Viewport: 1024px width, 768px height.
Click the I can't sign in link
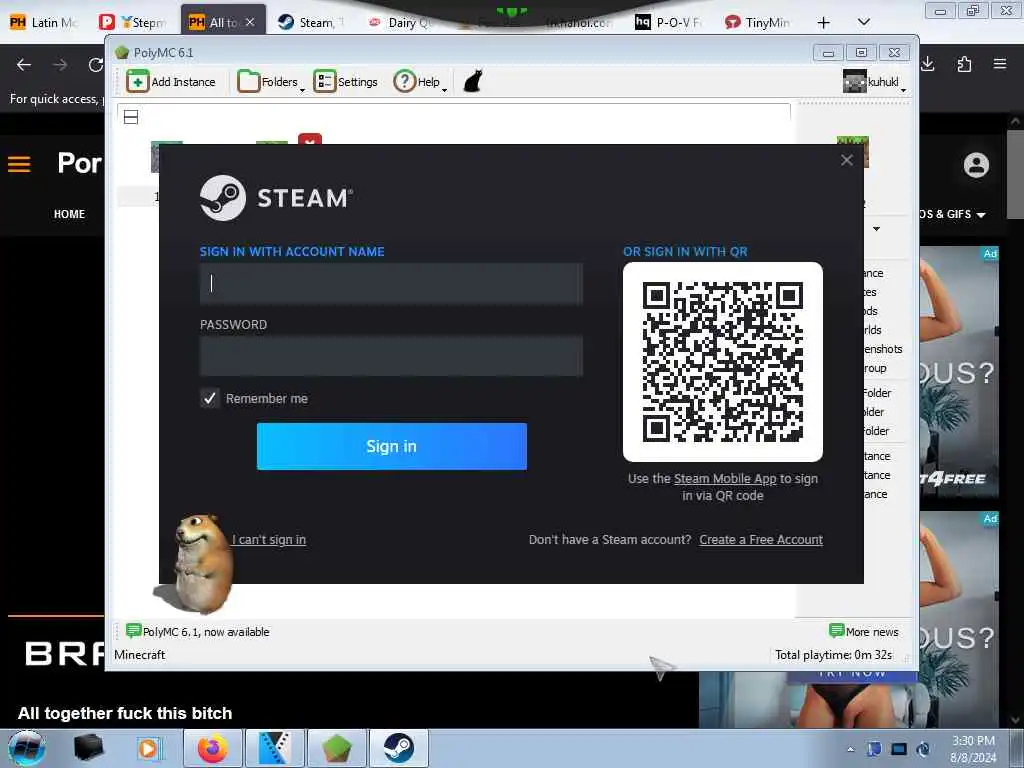click(x=268, y=539)
